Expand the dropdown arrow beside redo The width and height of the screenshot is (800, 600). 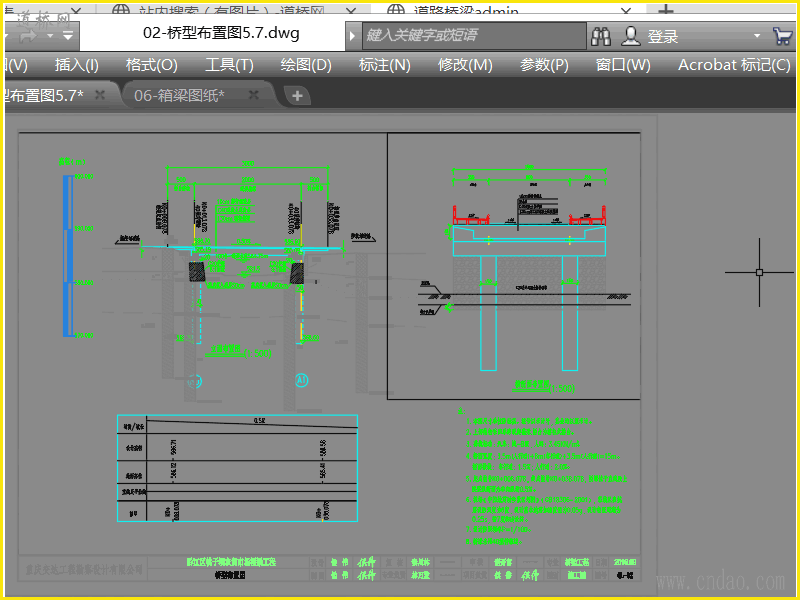[50, 36]
